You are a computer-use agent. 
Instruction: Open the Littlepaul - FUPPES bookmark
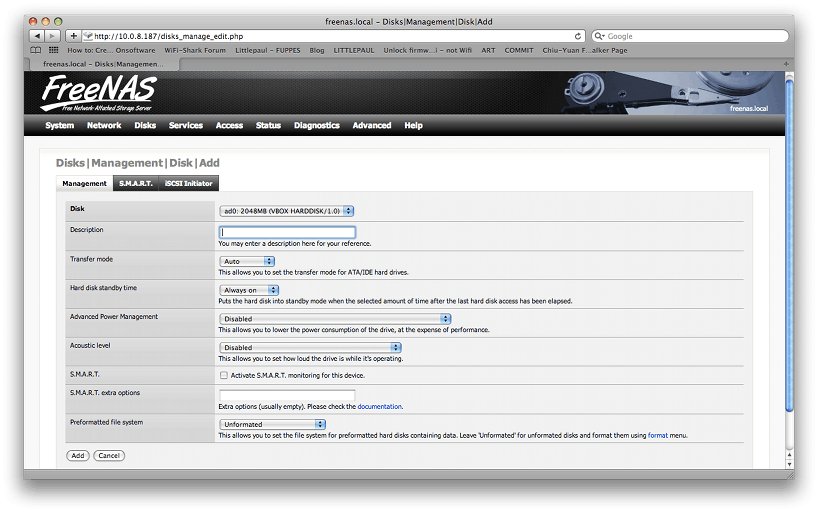[x=268, y=50]
